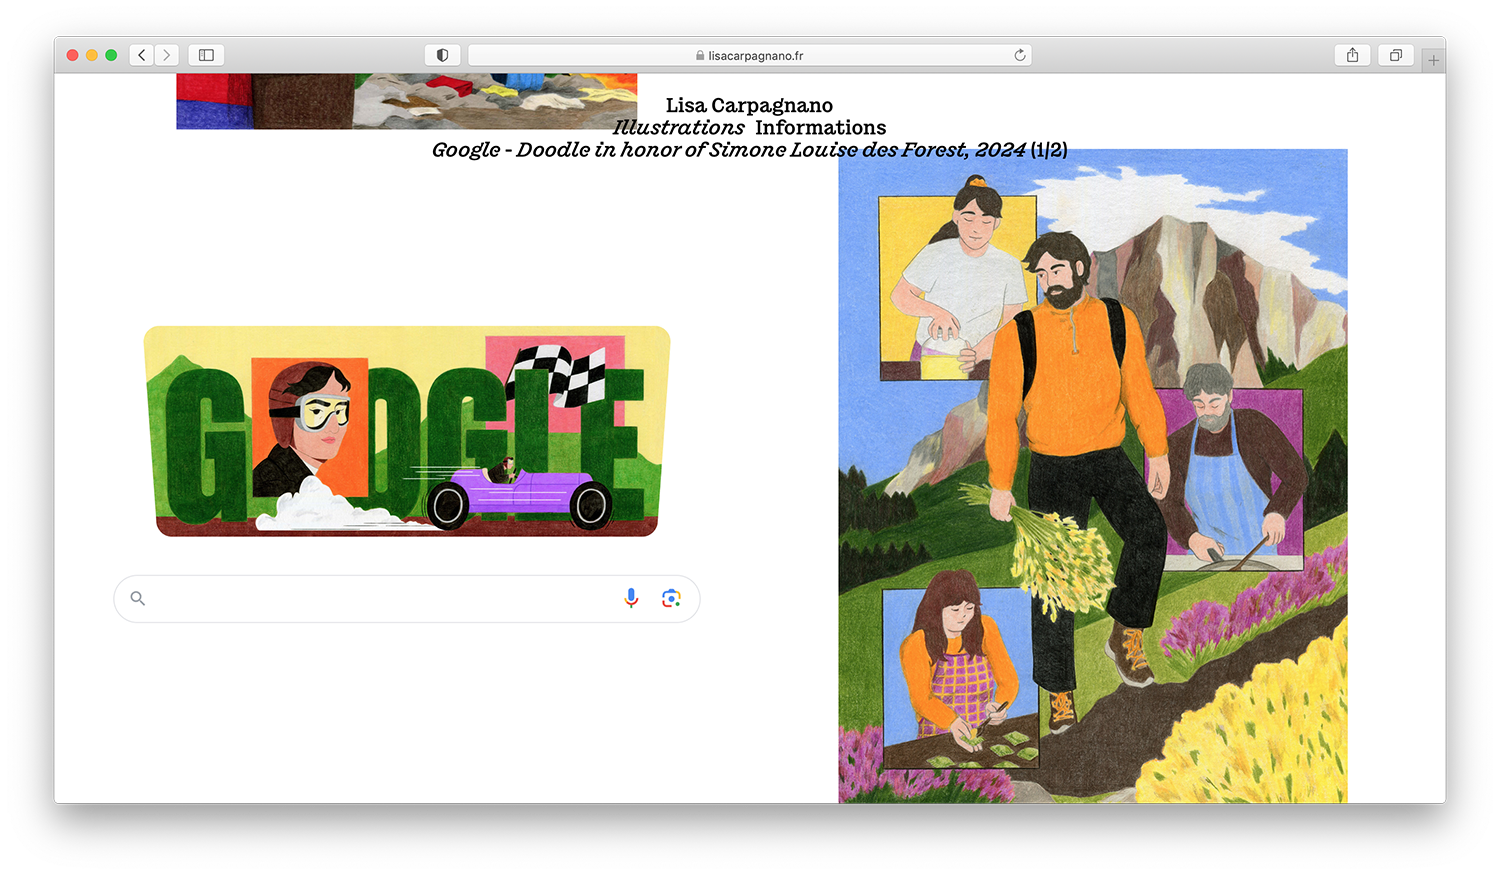This screenshot has width=1500, height=875.
Task: Show the tab overview
Action: pos(1395,55)
